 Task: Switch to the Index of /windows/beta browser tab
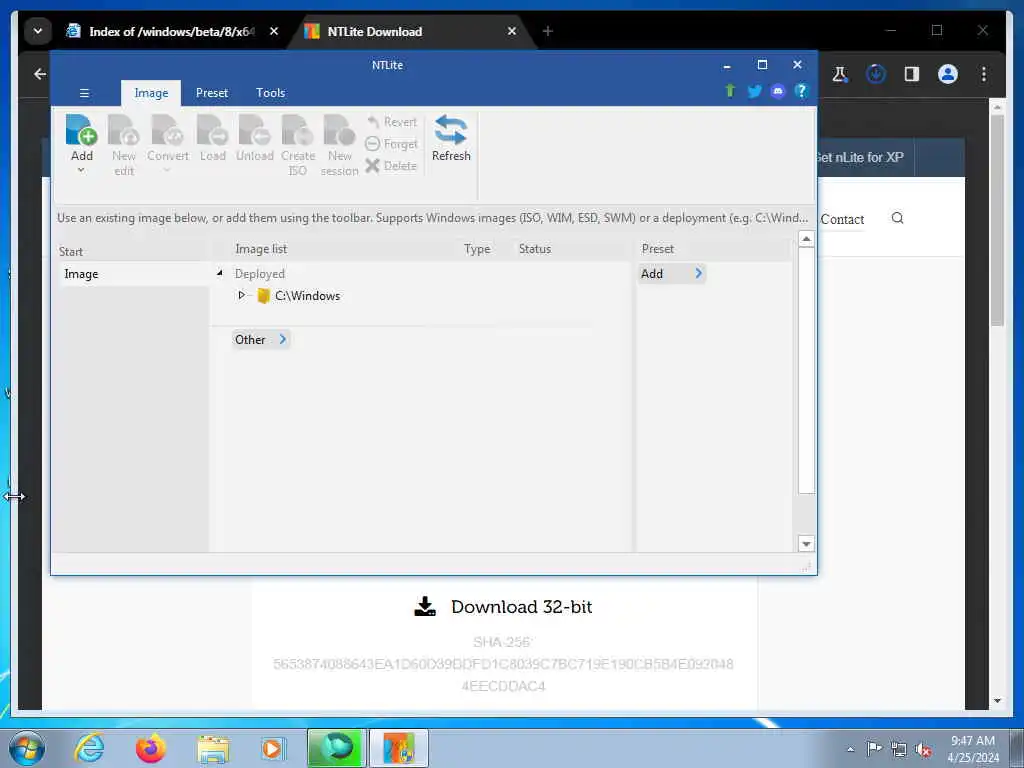pyautogui.click(x=171, y=31)
